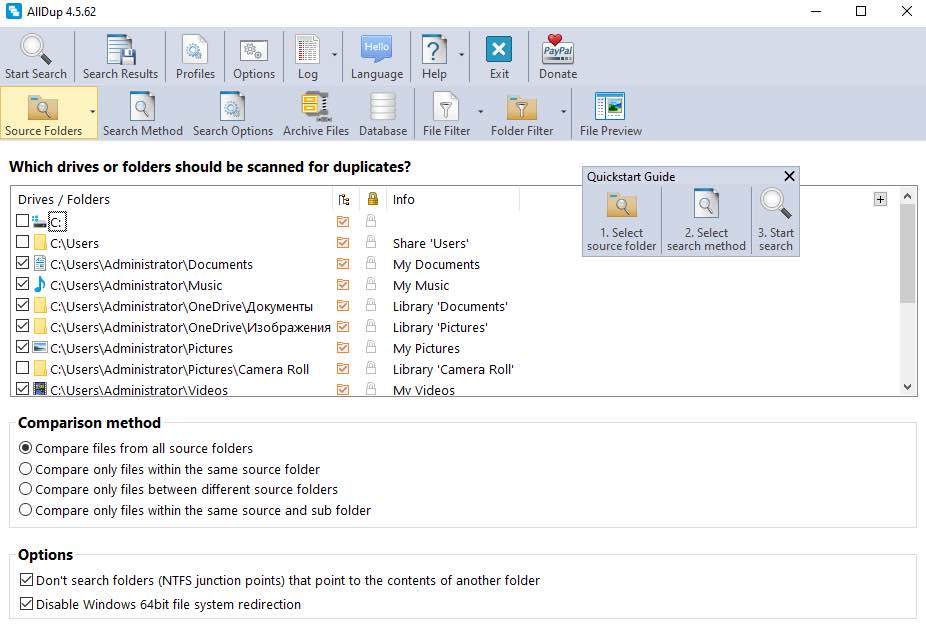The width and height of the screenshot is (926, 629).
Task: Switch to the Search Method tab
Action: point(143,114)
